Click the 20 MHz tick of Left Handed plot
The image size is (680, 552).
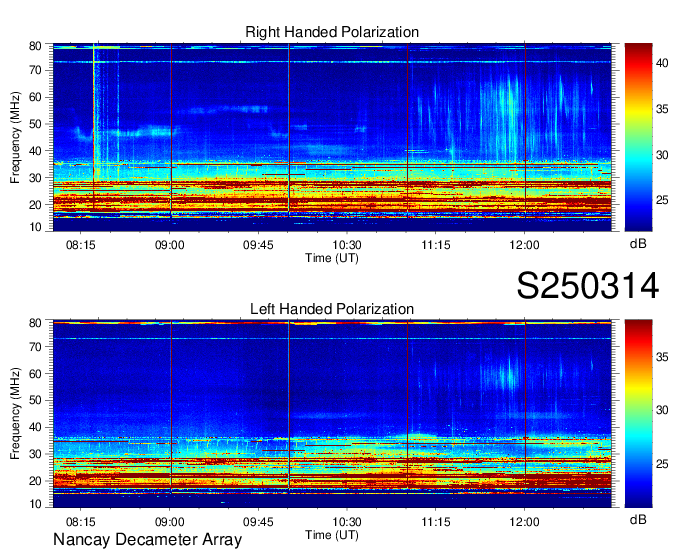click(x=35, y=481)
